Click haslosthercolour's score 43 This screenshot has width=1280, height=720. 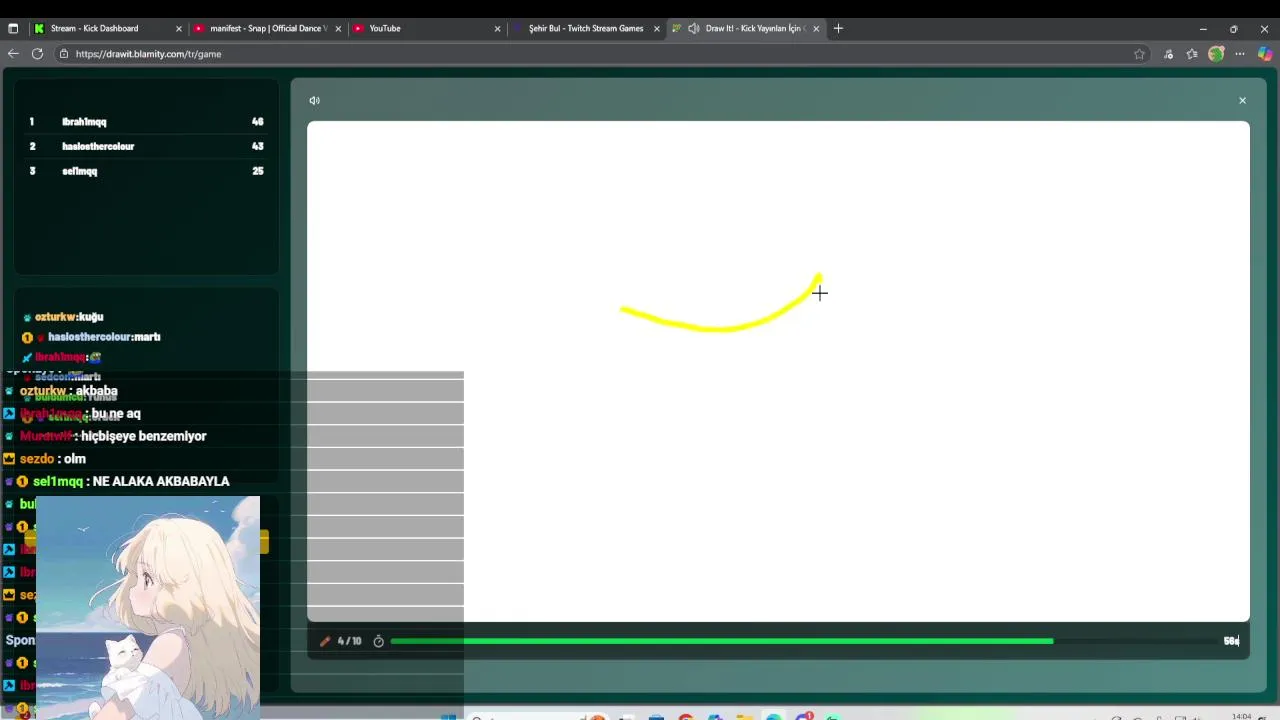258,146
